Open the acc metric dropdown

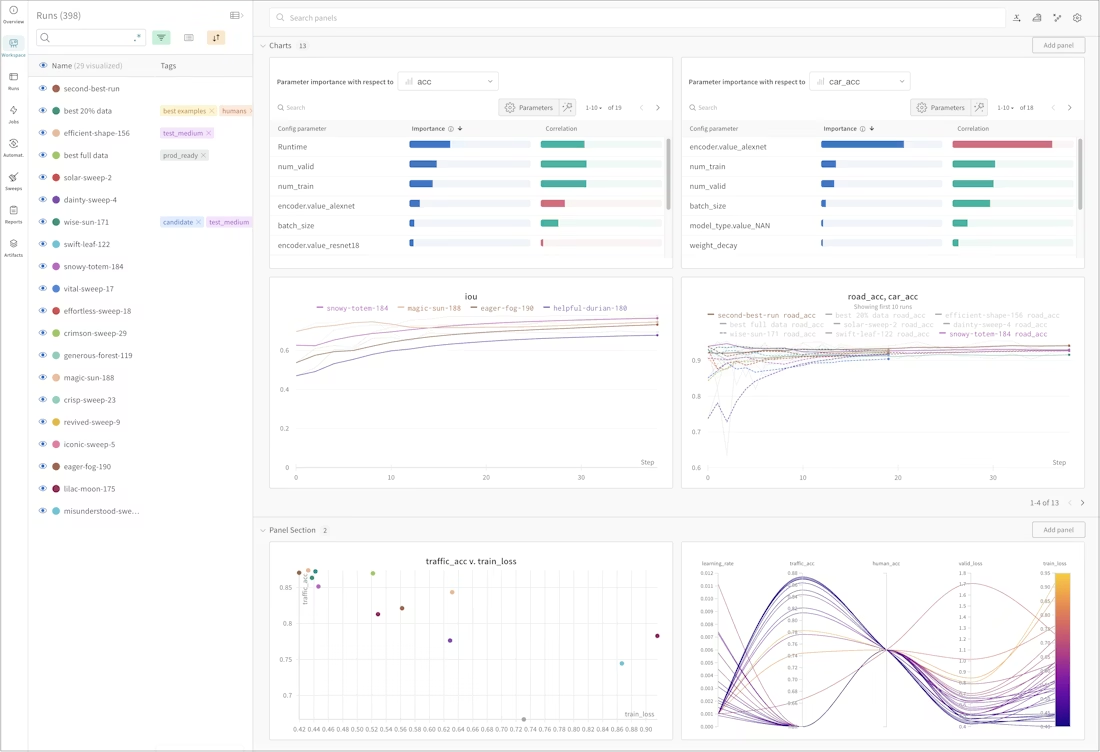[x=448, y=81]
